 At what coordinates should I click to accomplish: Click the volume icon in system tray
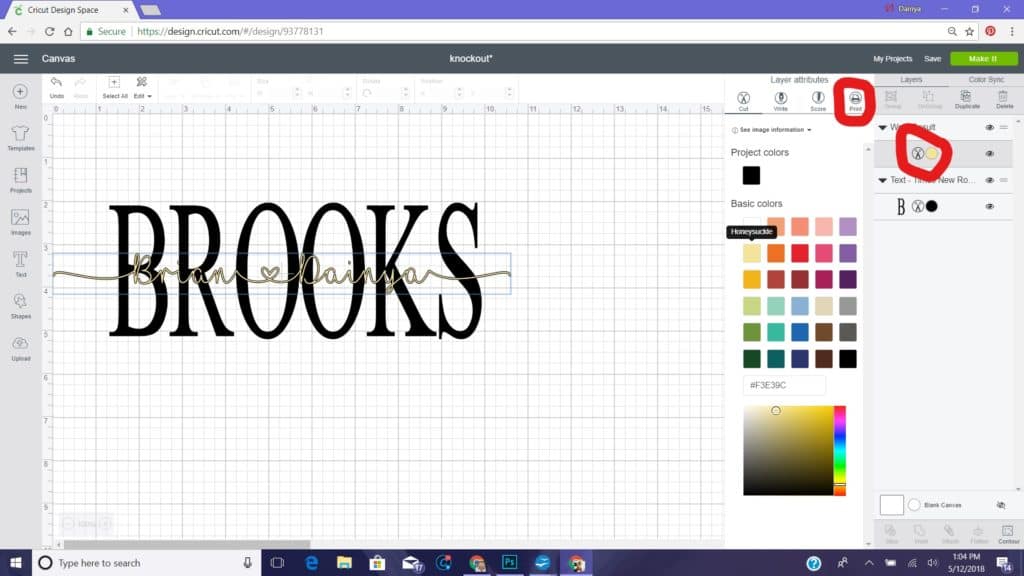(x=933, y=562)
